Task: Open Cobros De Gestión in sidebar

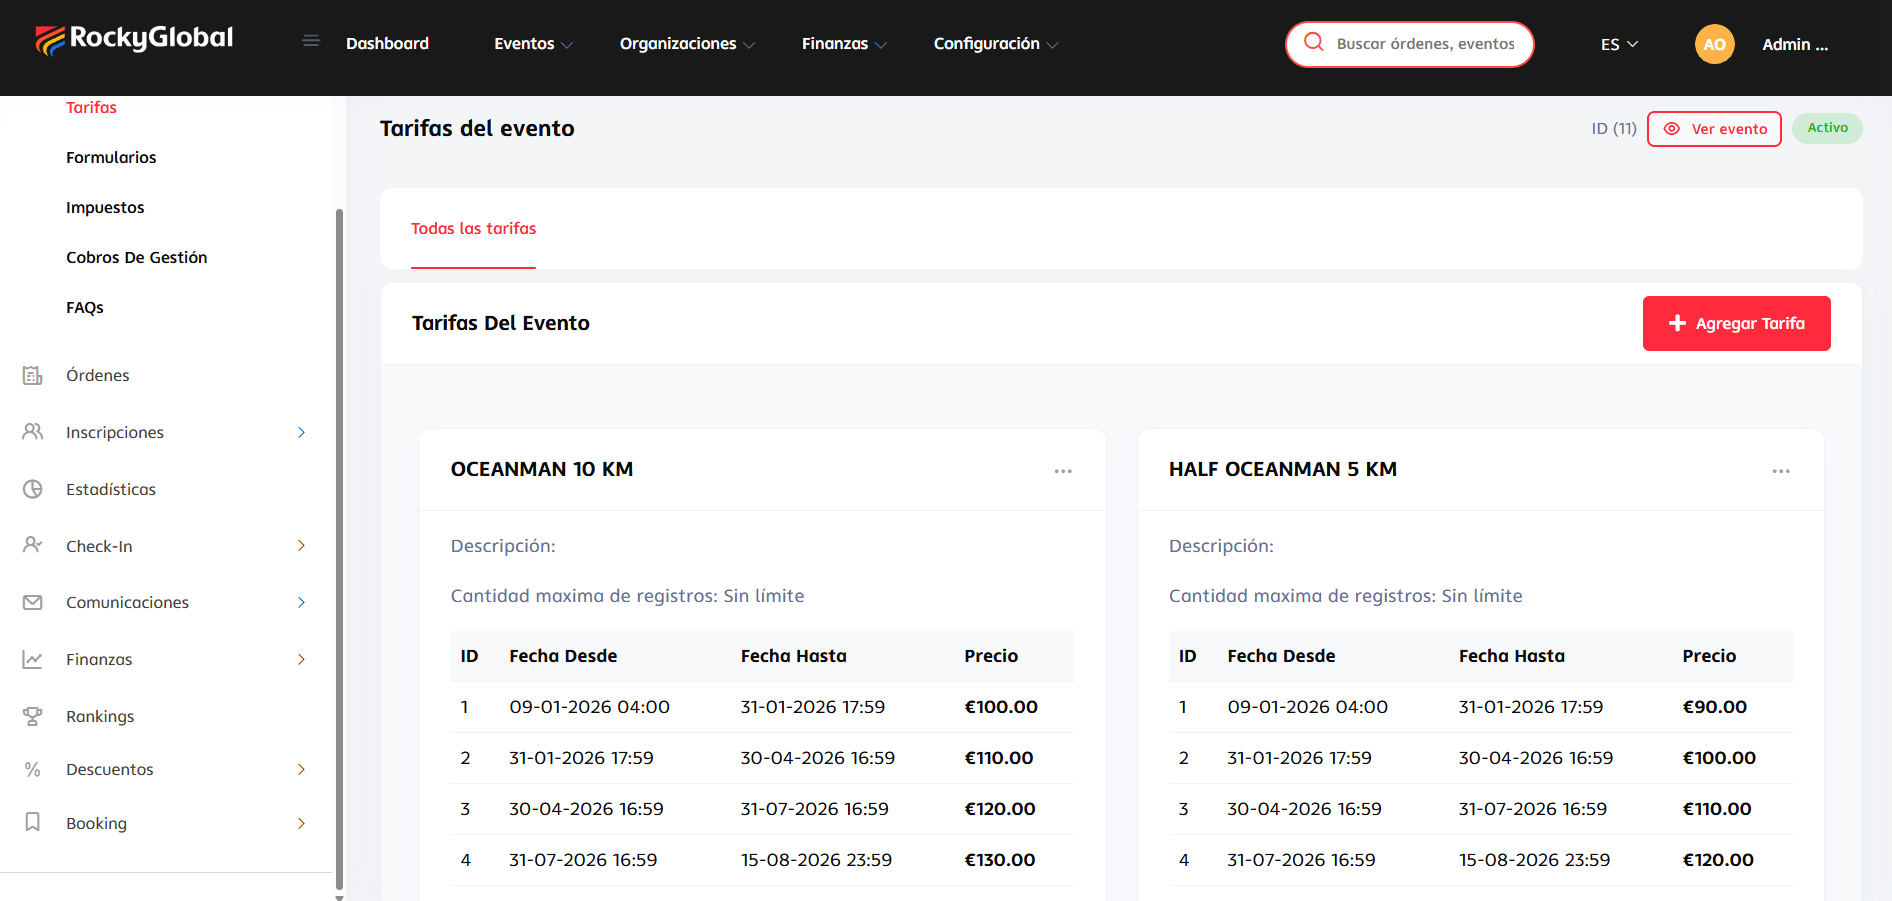Action: point(137,257)
